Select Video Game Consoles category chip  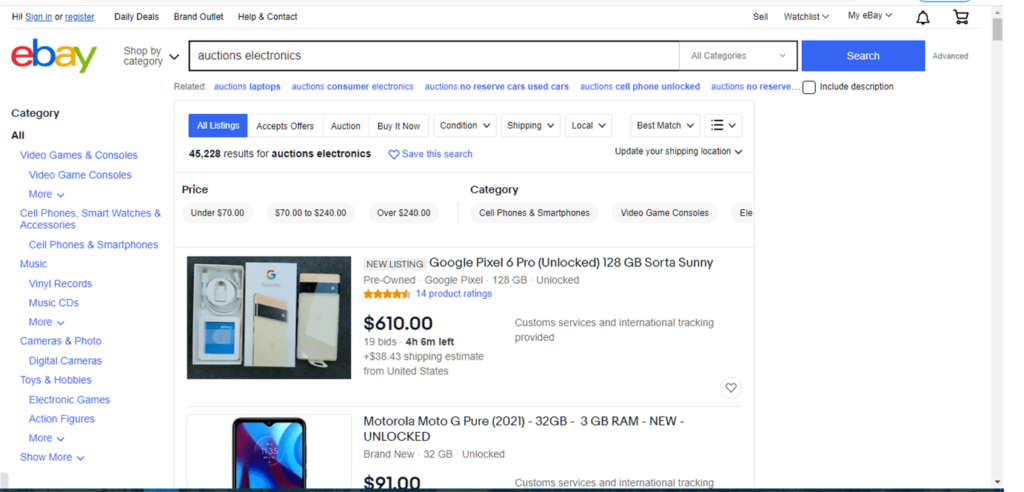[664, 213]
